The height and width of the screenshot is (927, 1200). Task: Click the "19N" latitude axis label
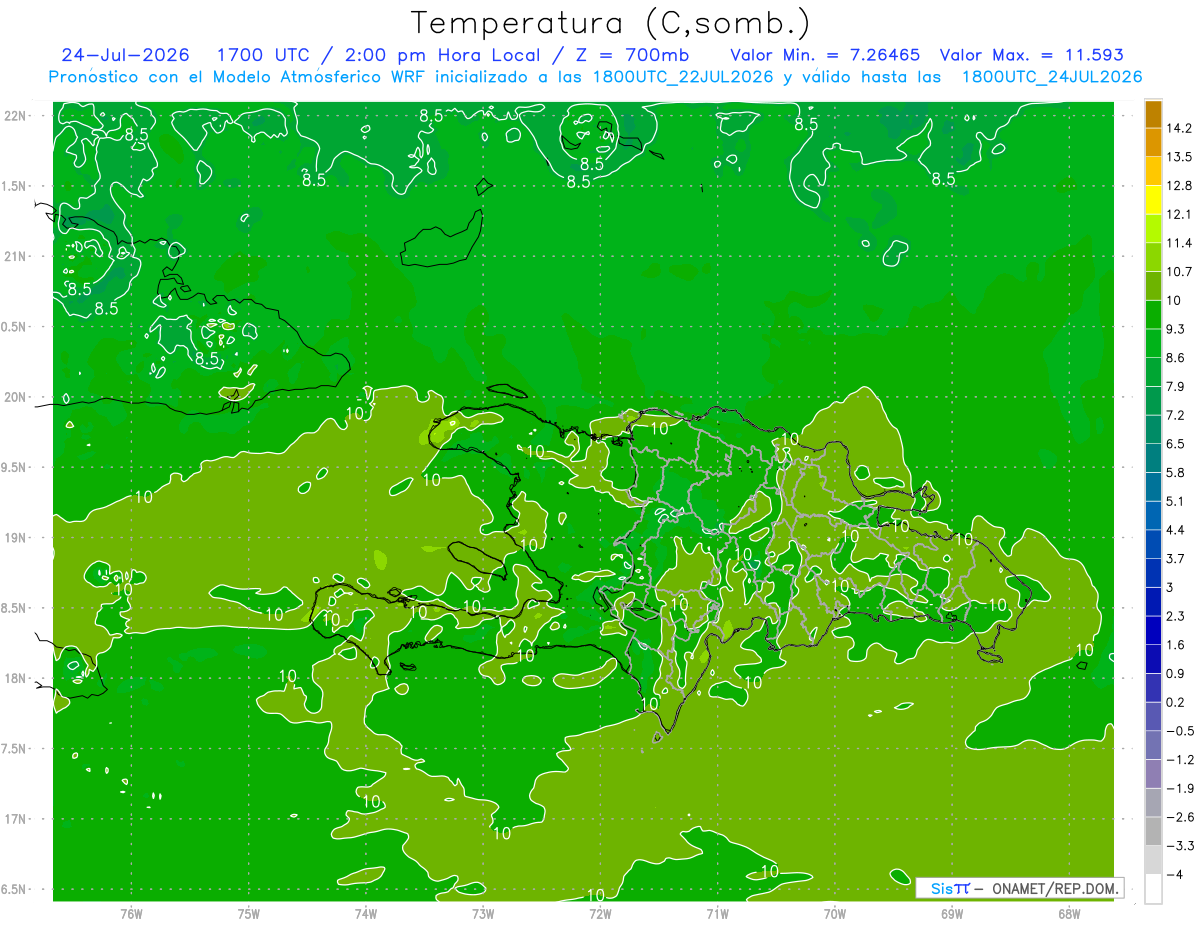[16, 538]
